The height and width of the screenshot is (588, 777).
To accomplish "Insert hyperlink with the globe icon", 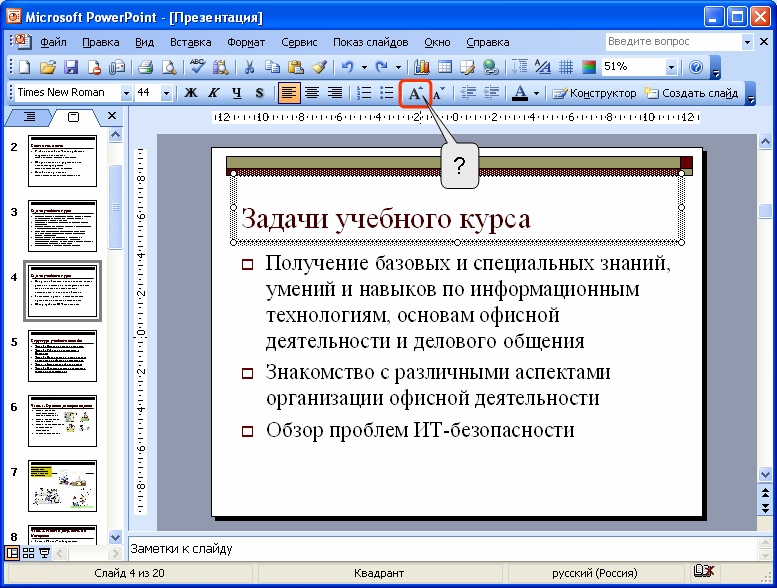I will click(x=491, y=66).
